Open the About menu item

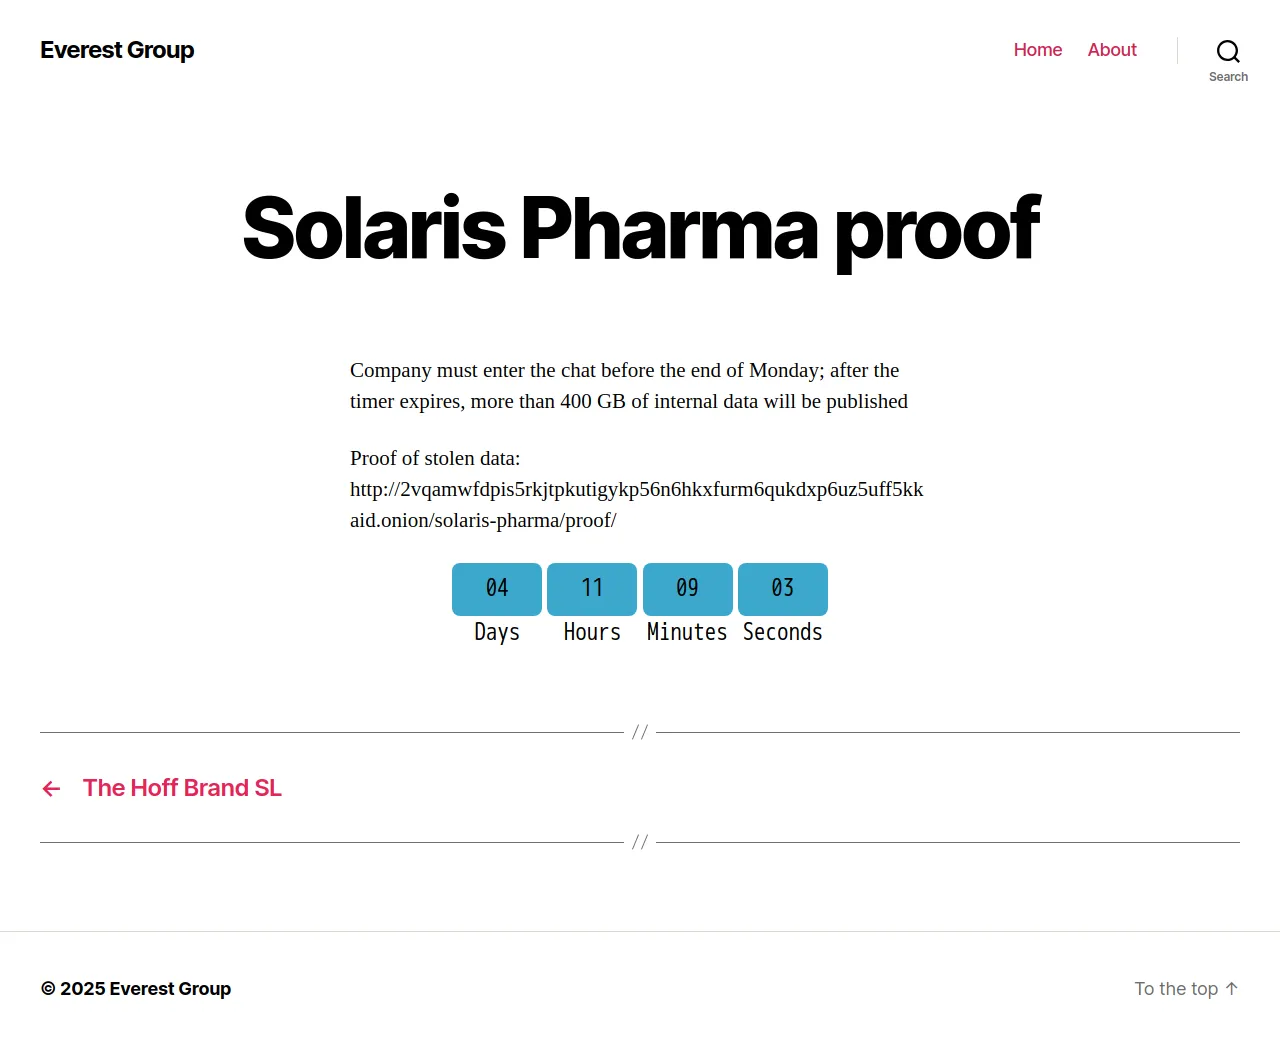point(1112,50)
